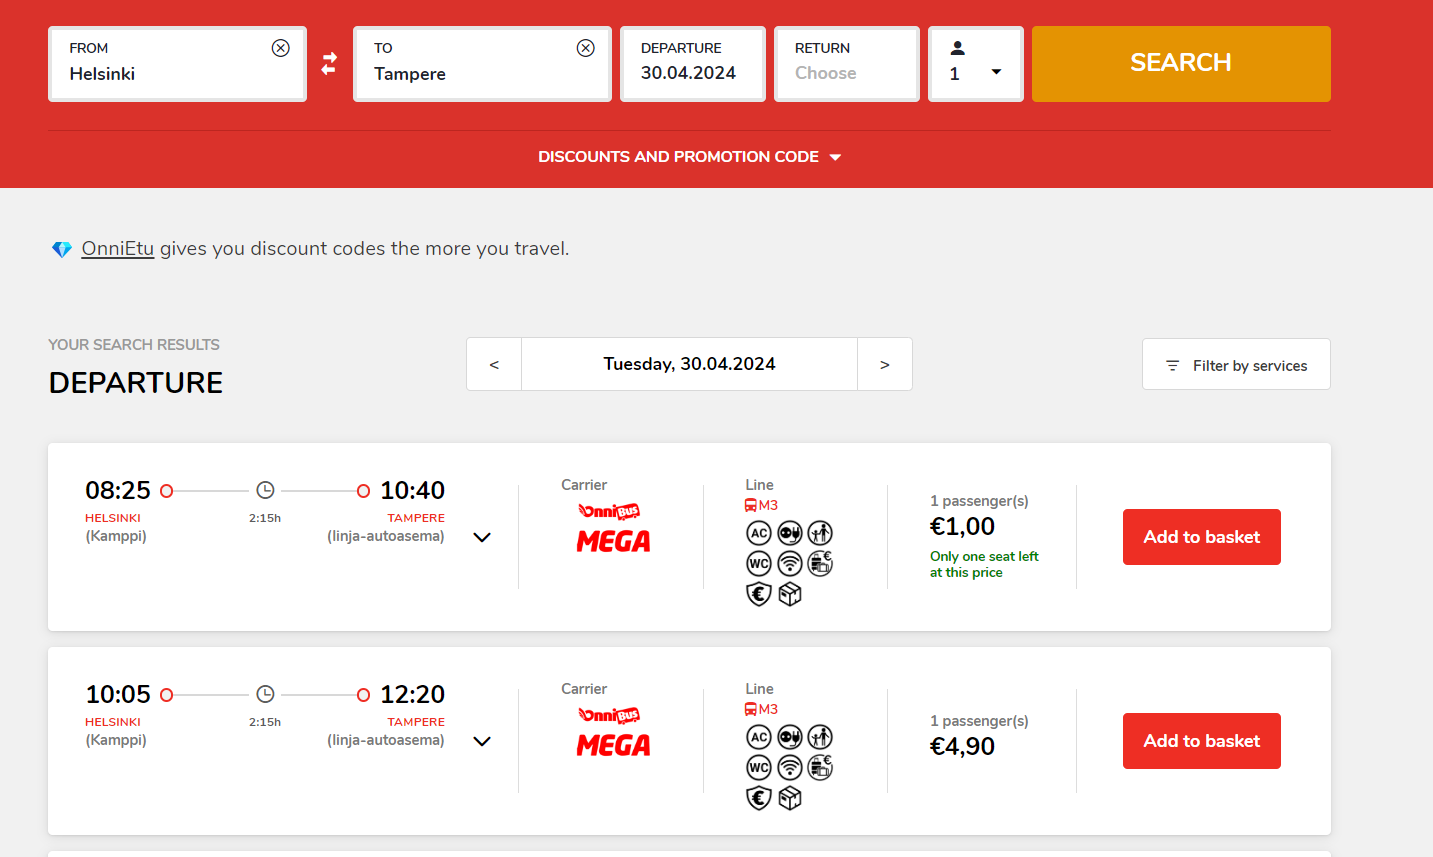
Task: Click the 12:20 arrival time
Action: click(413, 694)
